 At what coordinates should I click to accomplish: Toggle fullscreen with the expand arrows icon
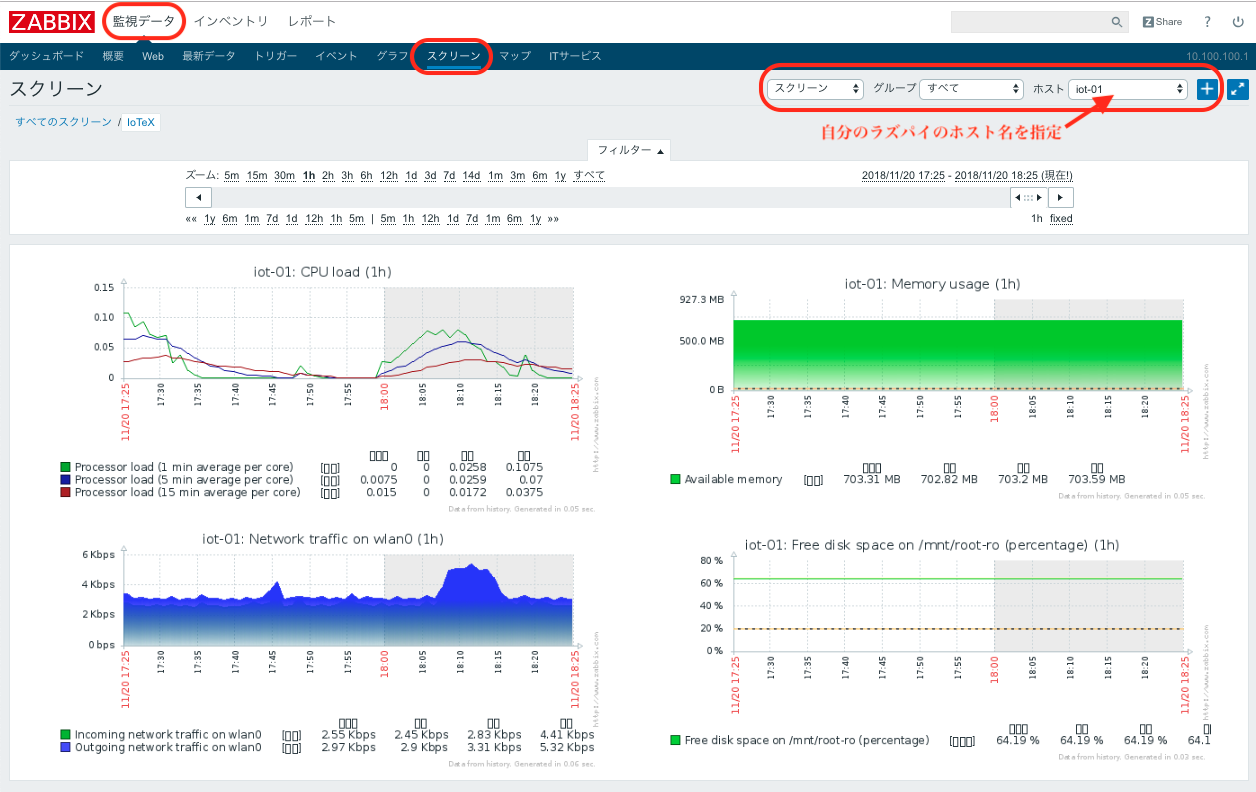[x=1238, y=89]
